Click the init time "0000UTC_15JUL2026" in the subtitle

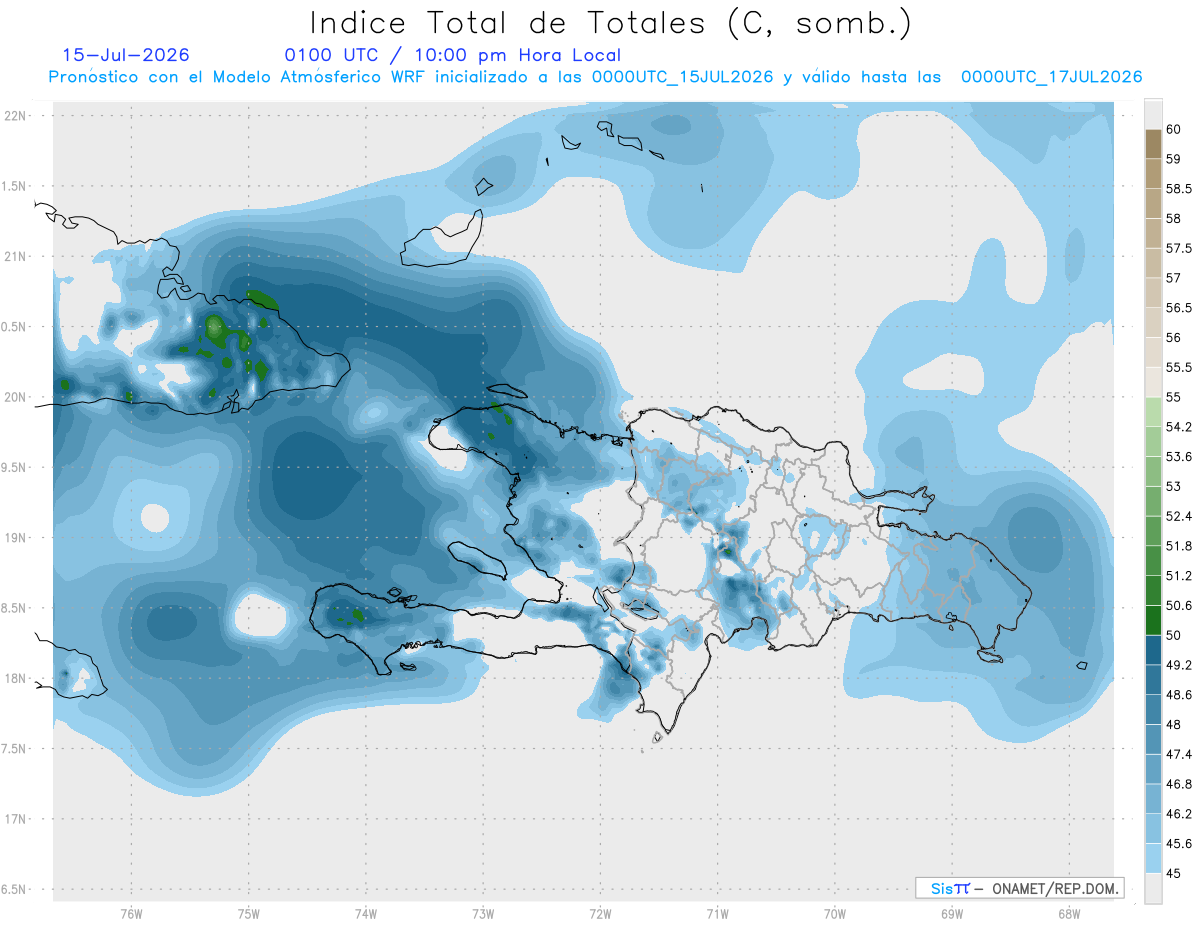683,77
